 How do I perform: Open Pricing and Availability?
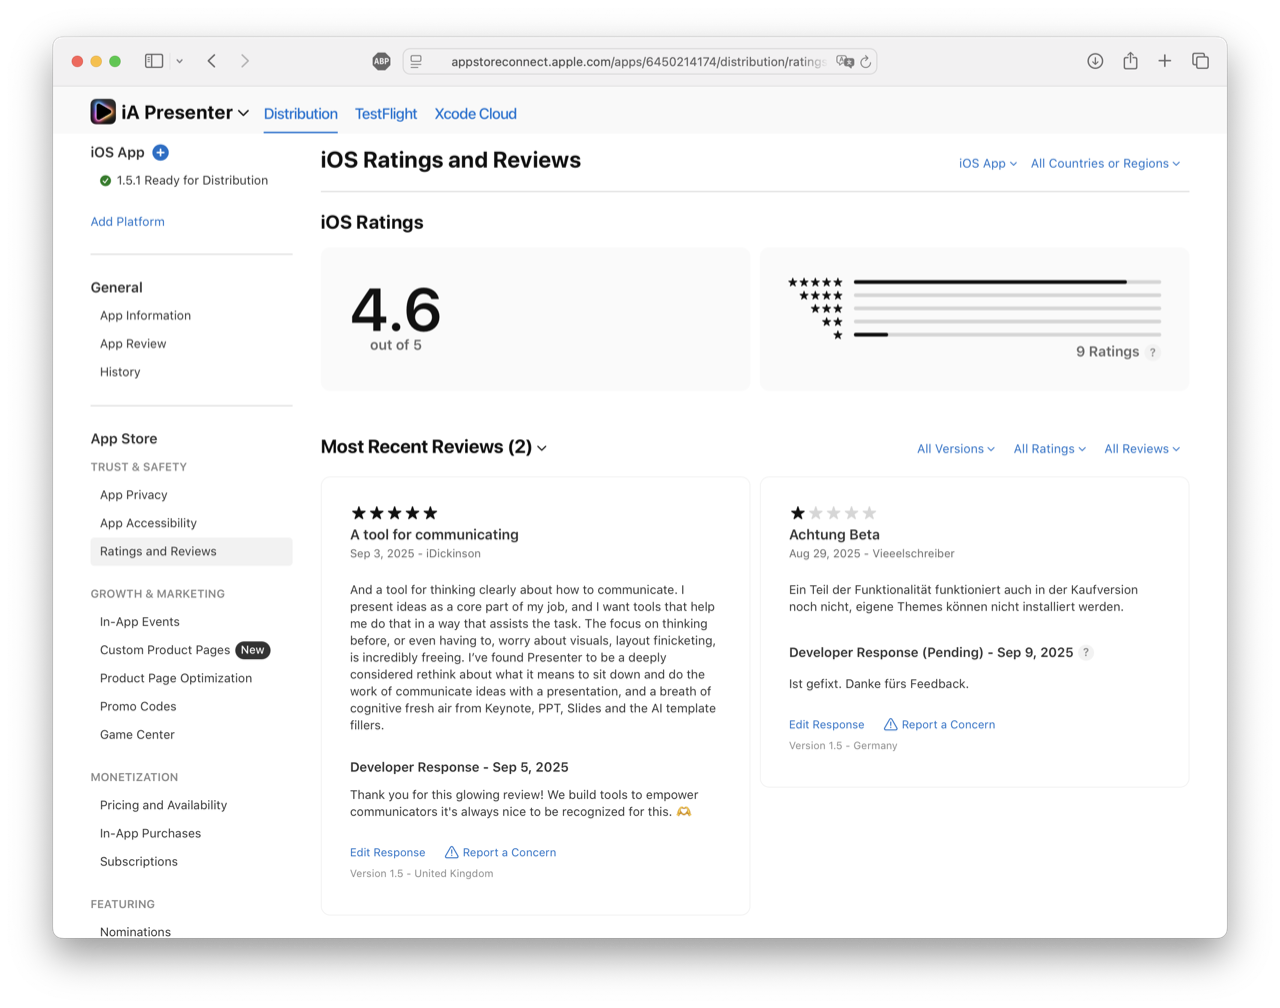[163, 805]
